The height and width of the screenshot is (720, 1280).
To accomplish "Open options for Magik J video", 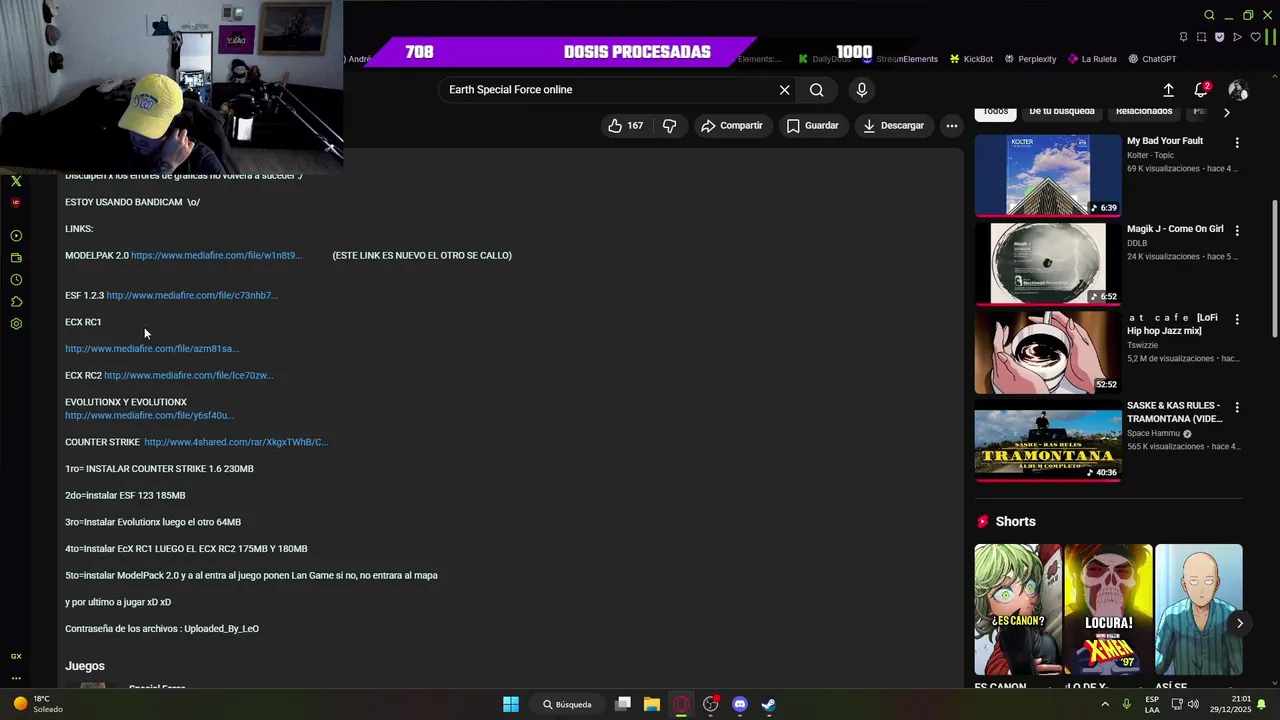I will pos(1237,231).
